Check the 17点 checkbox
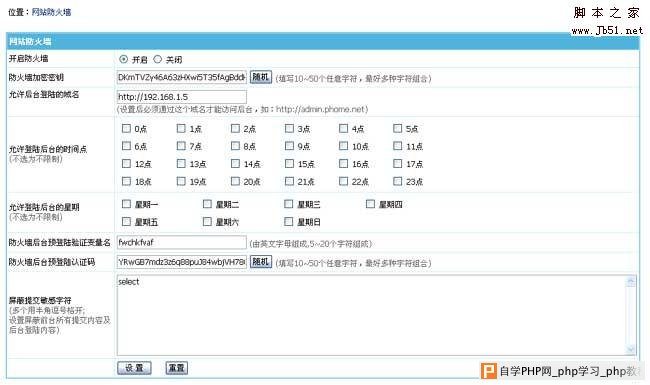This screenshot has height=385, width=650. tap(397, 164)
